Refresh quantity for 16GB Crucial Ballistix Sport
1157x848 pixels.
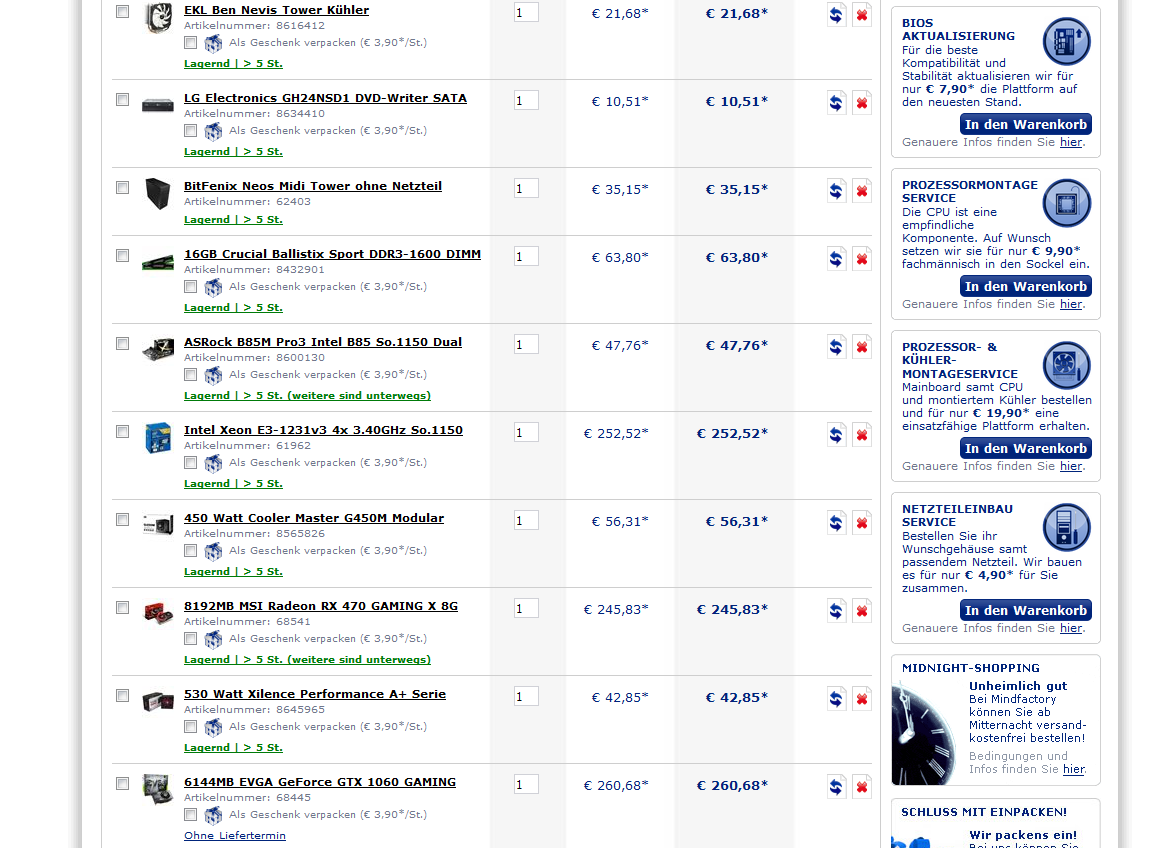(x=835, y=259)
